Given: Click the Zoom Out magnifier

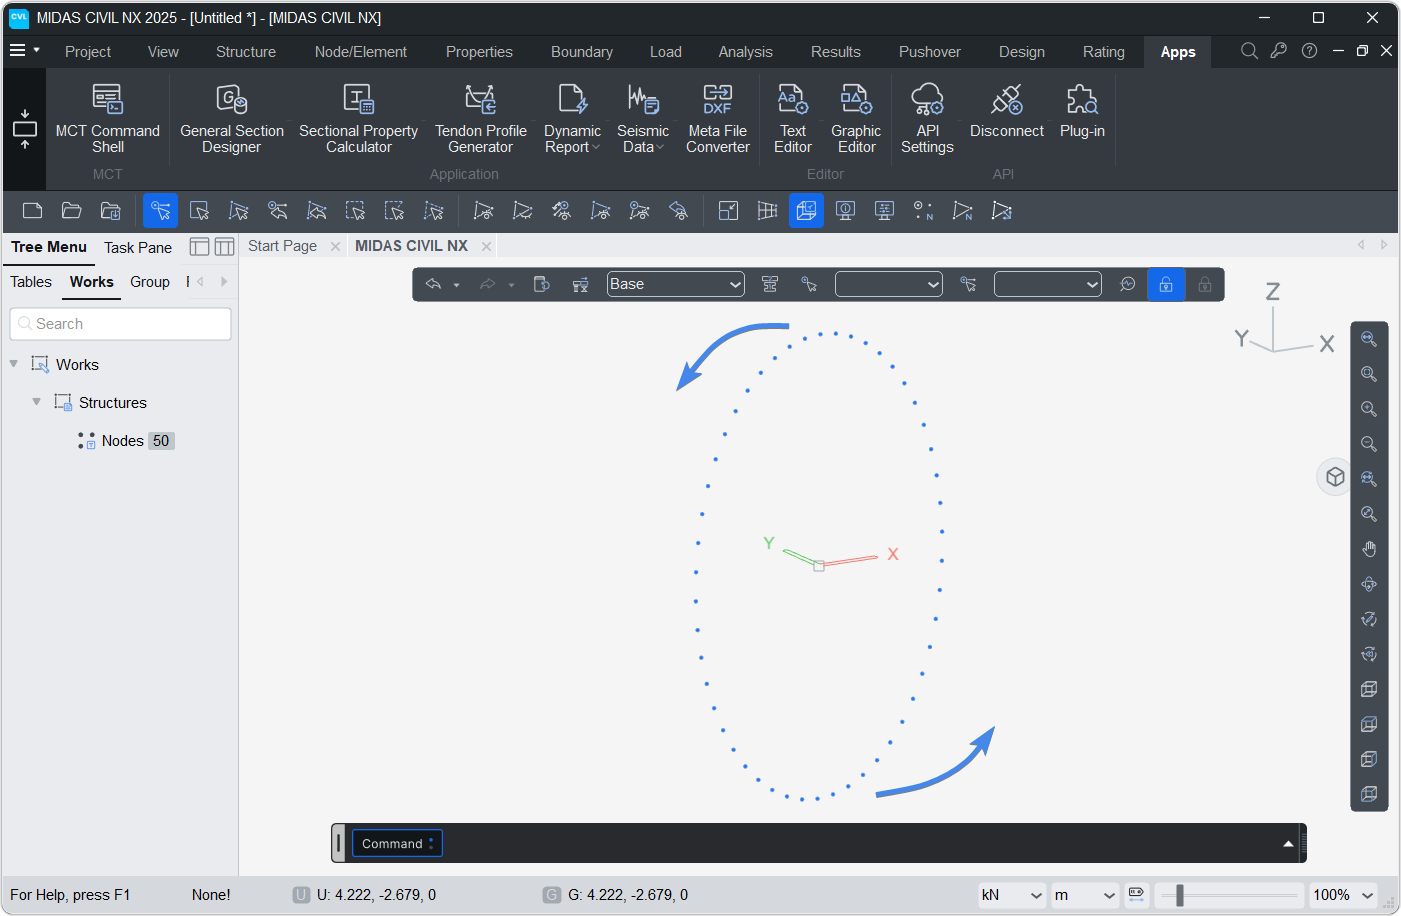Looking at the screenshot, I should tap(1369, 444).
